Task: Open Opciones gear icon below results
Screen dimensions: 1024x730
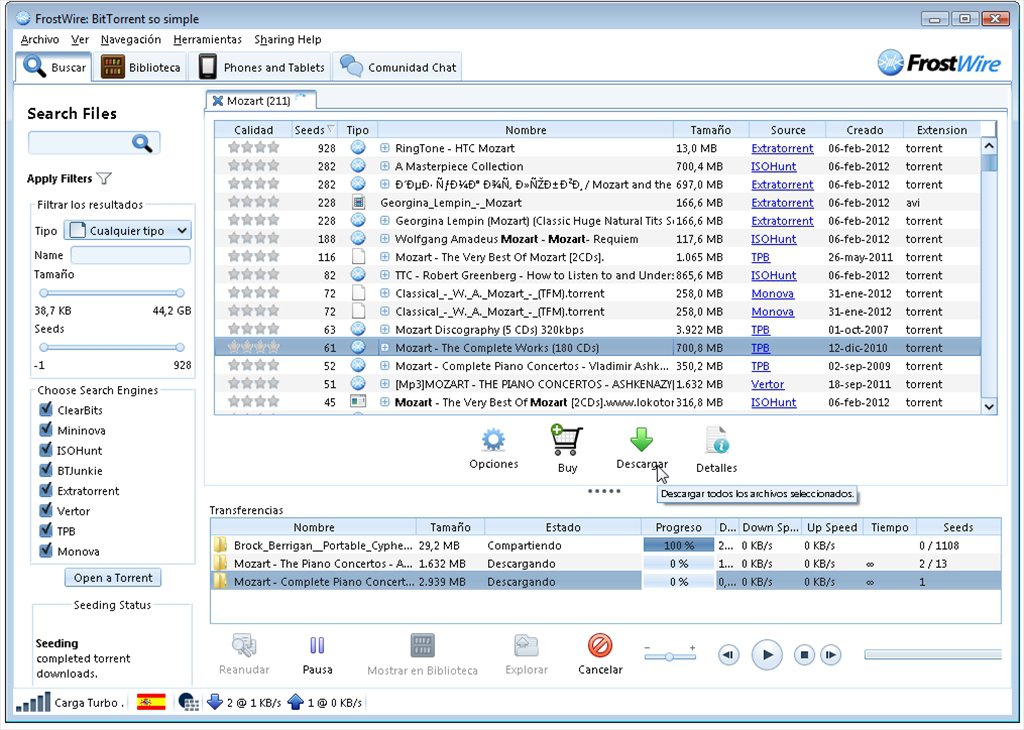Action: (x=493, y=441)
